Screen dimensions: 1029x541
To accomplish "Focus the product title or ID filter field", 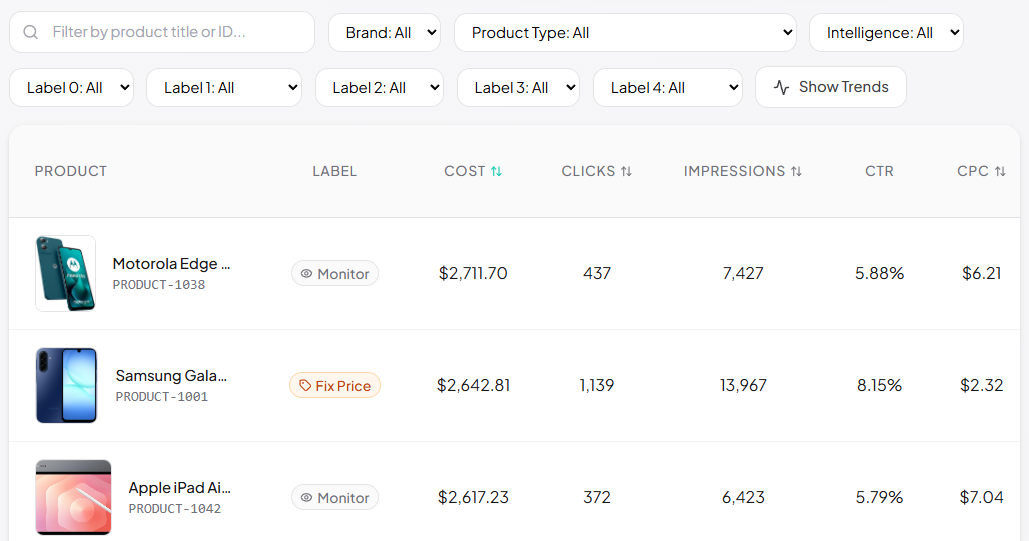I will pos(162,32).
